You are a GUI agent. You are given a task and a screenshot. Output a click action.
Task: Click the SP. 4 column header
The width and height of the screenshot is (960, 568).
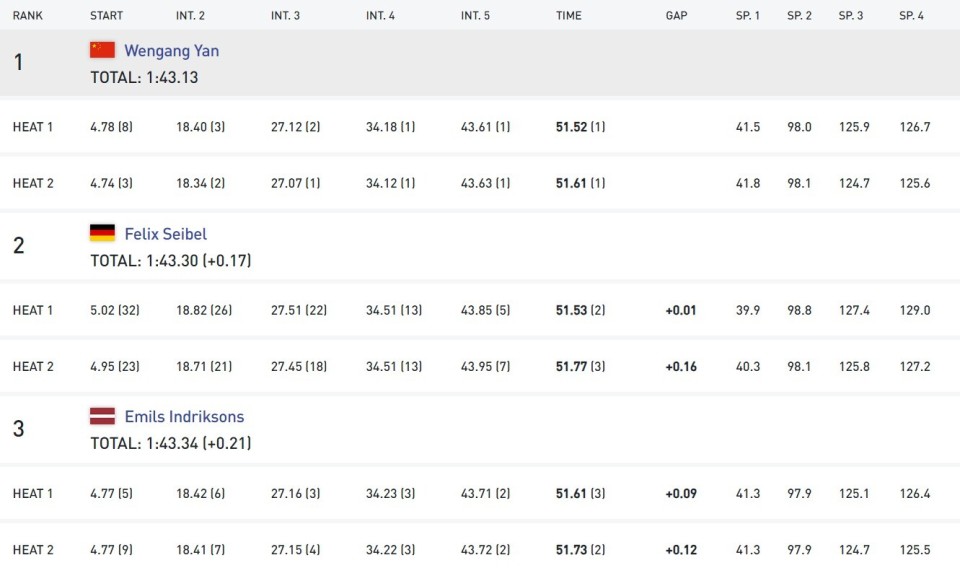tap(911, 16)
